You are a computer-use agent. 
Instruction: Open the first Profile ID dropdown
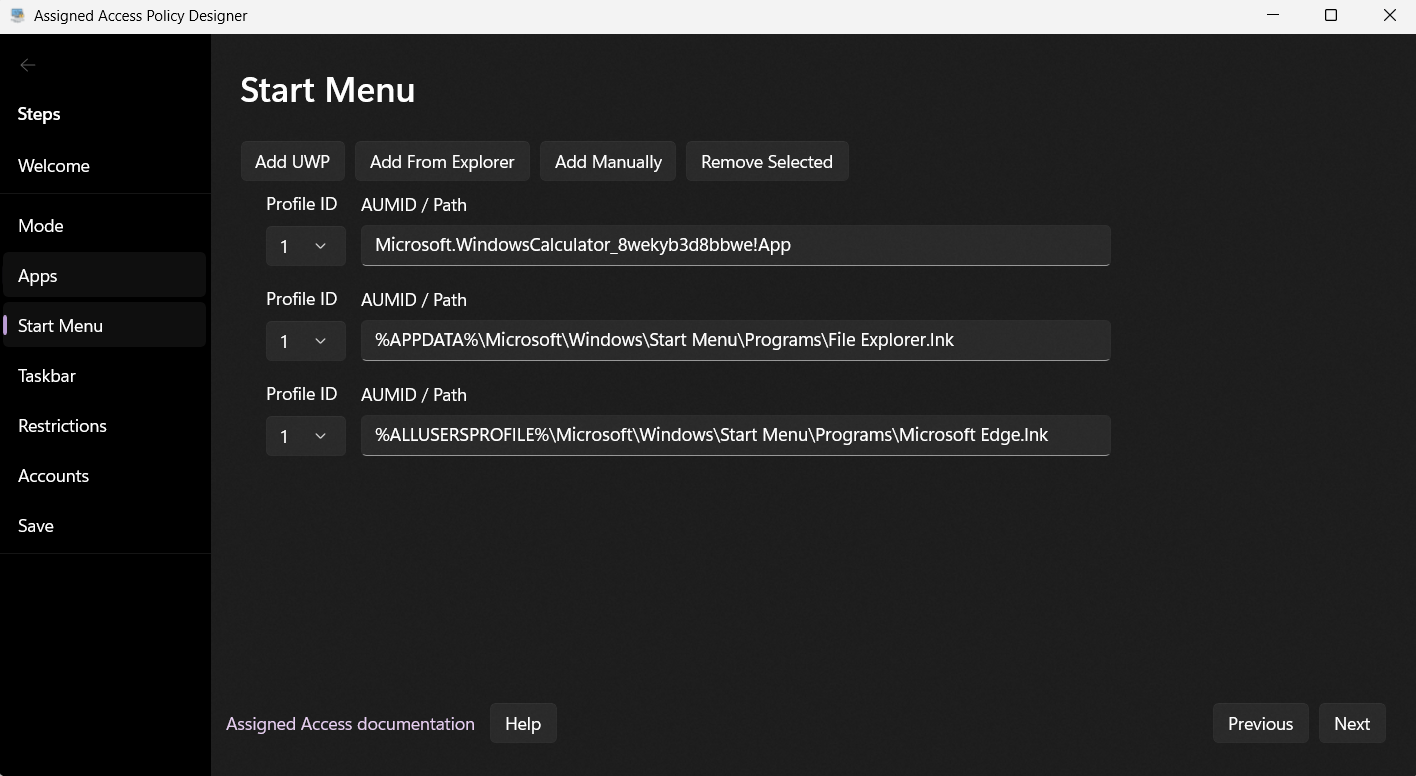(x=305, y=245)
